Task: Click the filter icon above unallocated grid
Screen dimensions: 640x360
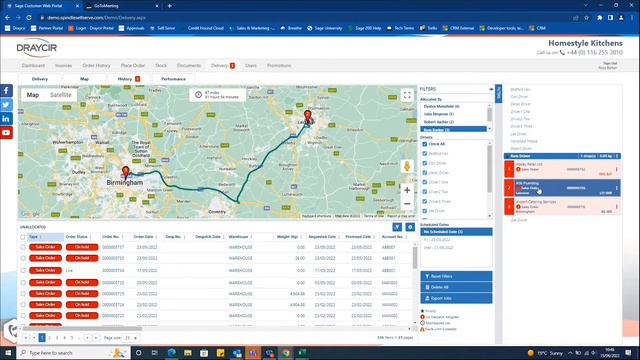Action: coord(397,227)
